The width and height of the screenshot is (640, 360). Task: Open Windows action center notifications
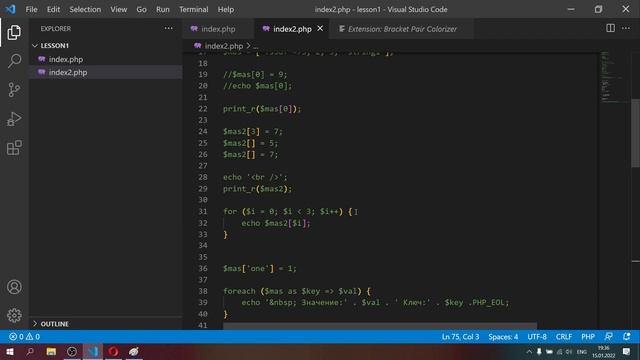point(627,351)
